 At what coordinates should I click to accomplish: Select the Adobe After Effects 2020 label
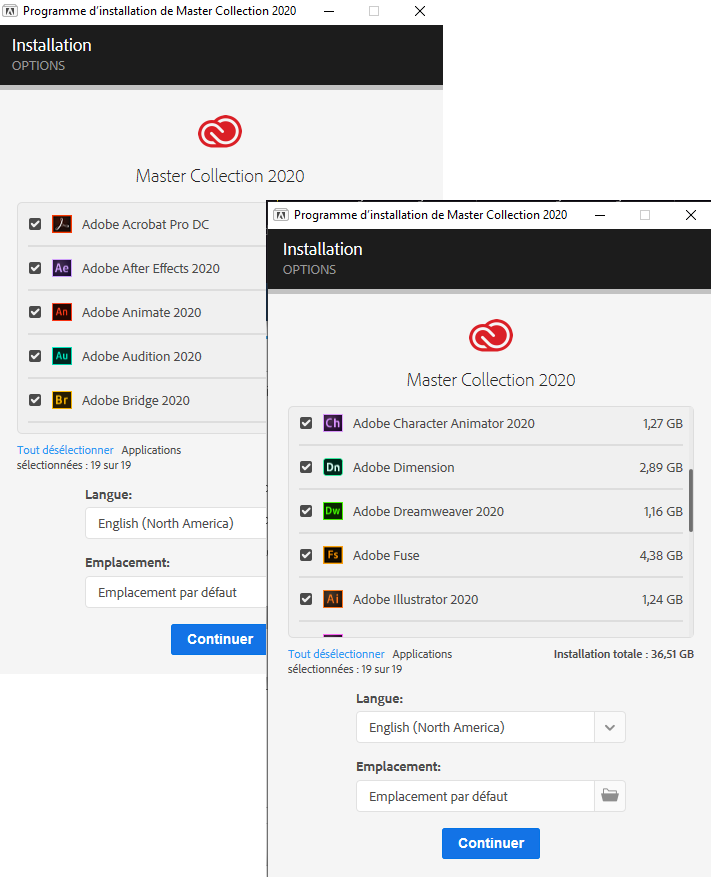[150, 268]
